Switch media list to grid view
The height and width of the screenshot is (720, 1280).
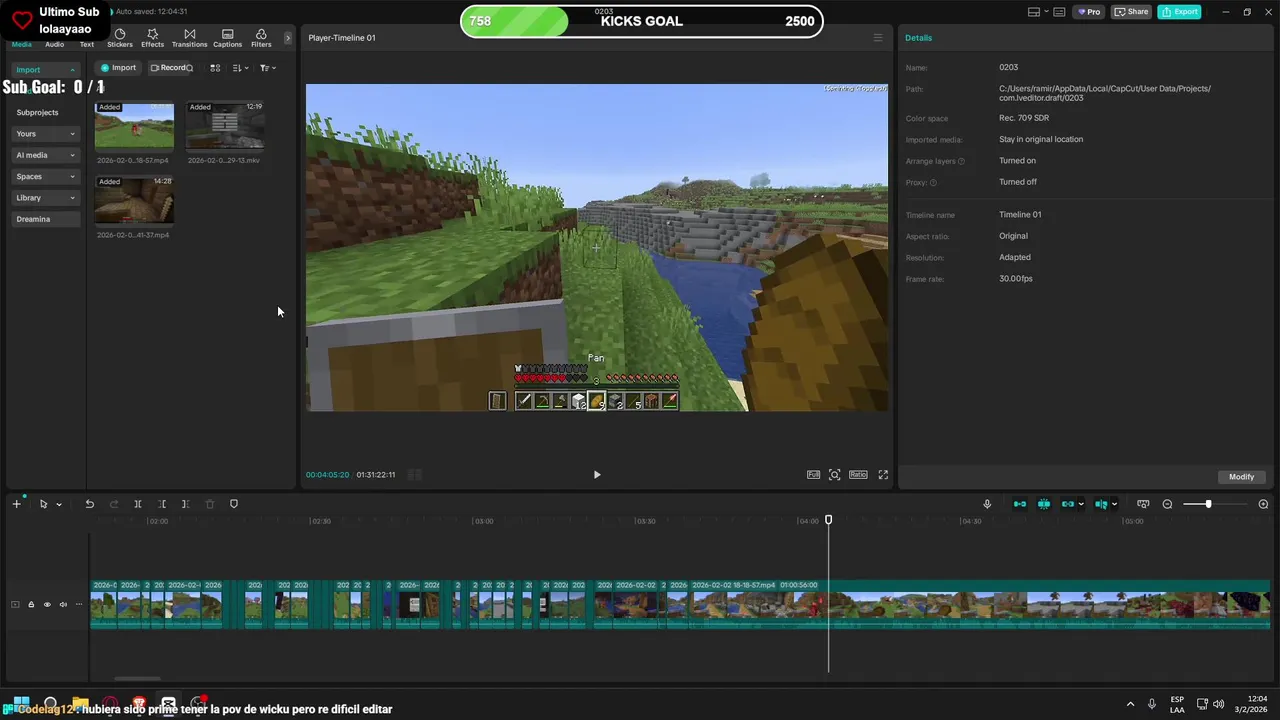(215, 68)
